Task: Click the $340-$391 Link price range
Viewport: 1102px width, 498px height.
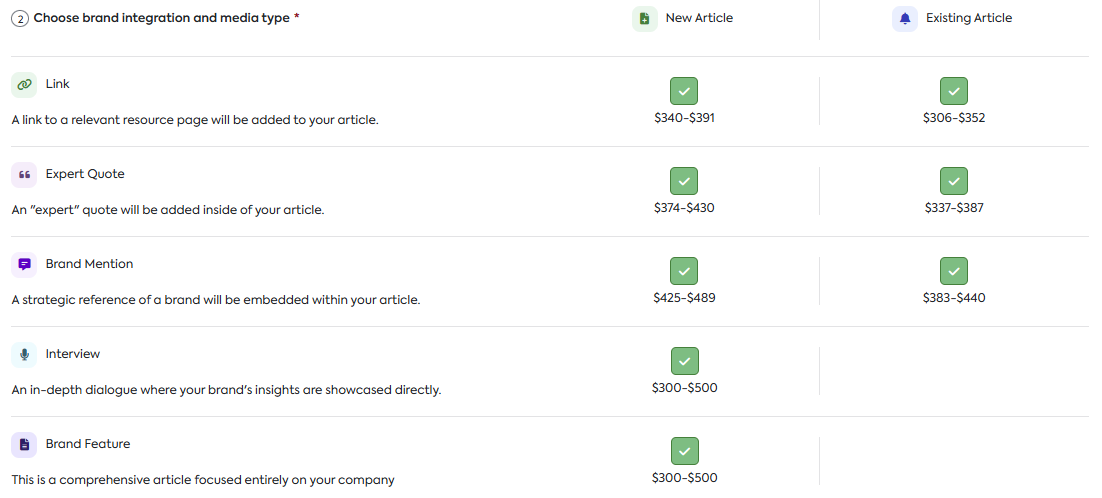Action: tap(684, 118)
